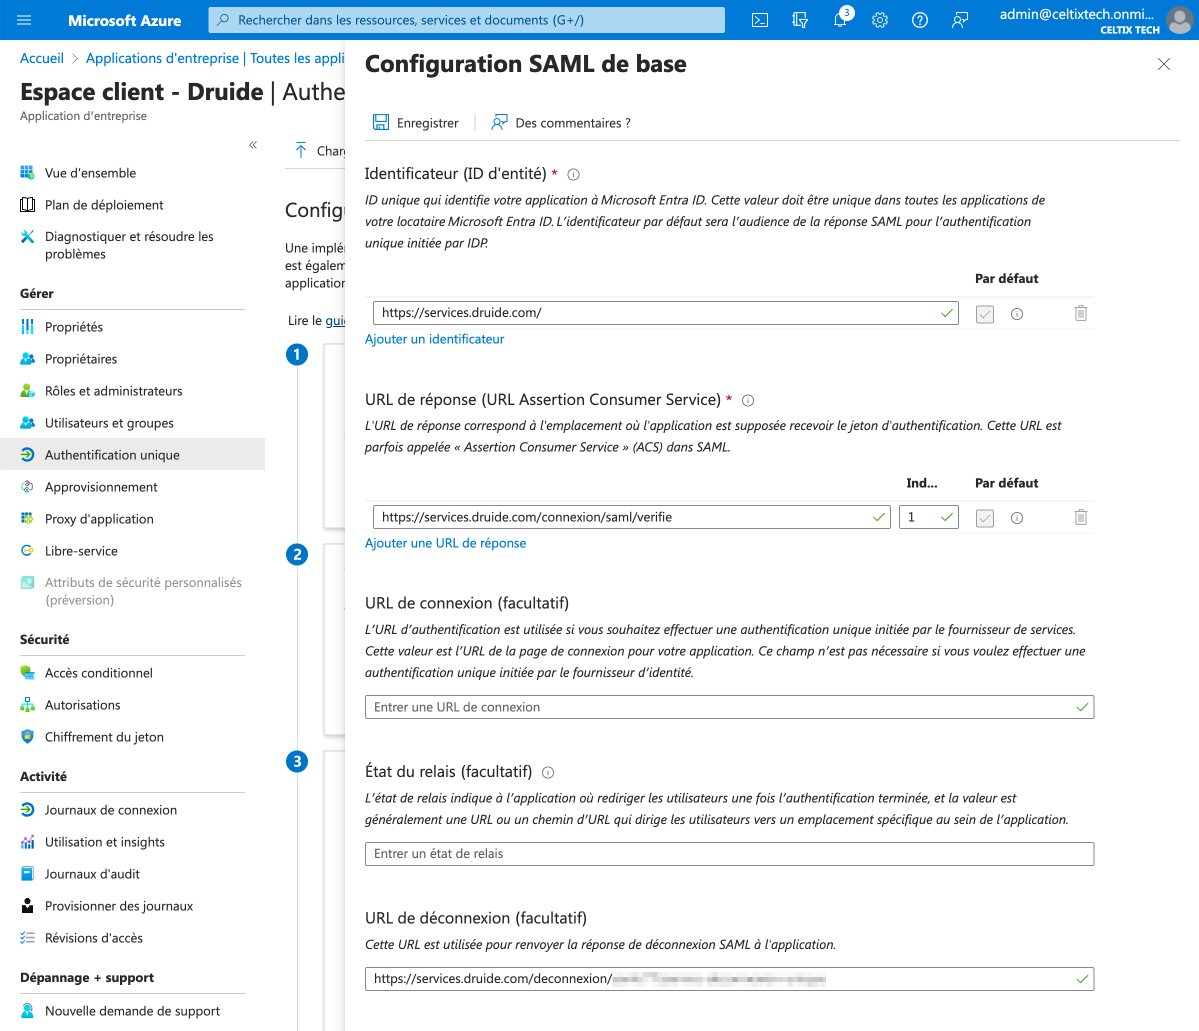Close the Configuration SAML de base panel

coord(1163,64)
